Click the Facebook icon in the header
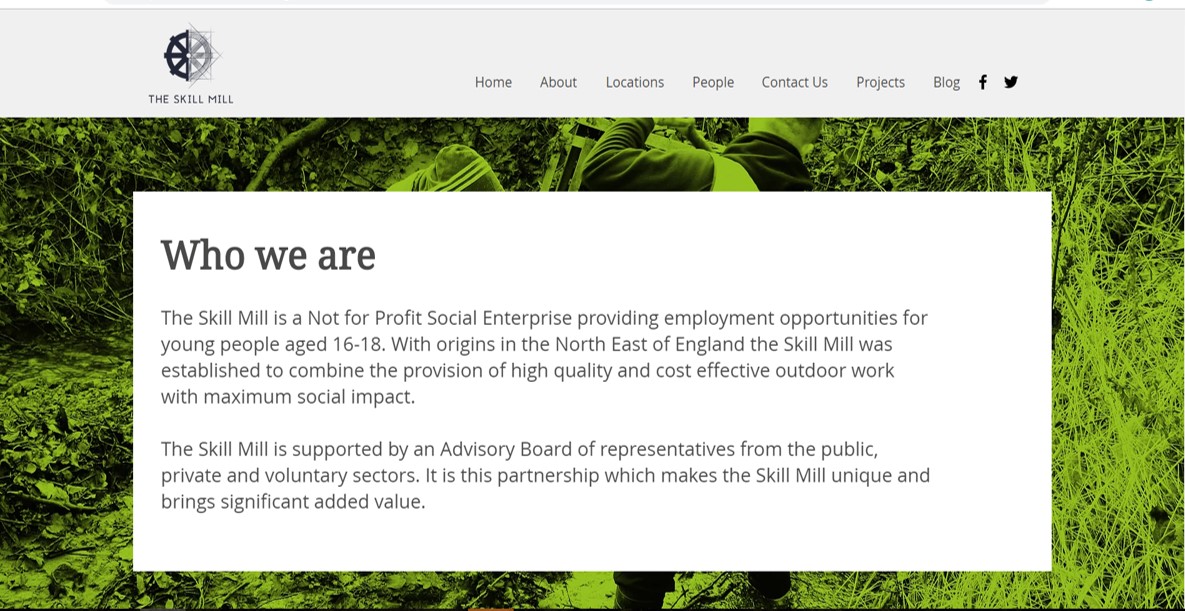1185x611 pixels. (982, 82)
